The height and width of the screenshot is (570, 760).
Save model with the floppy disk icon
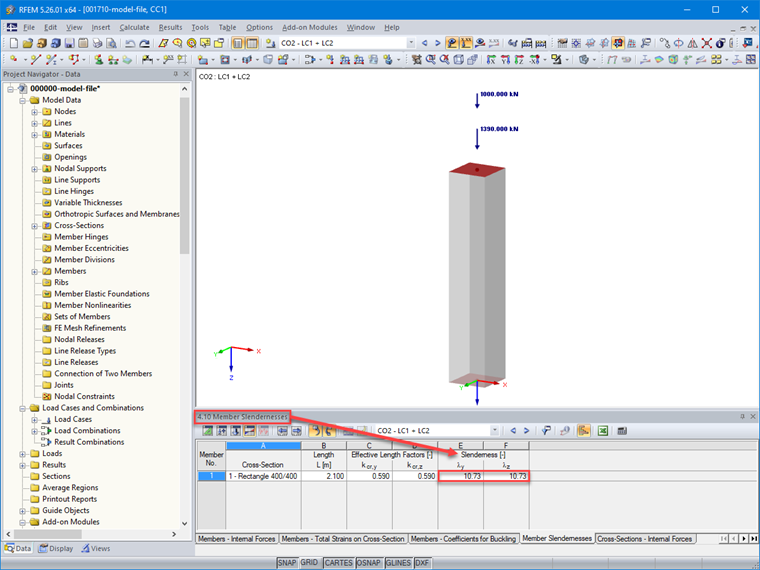coord(70,43)
